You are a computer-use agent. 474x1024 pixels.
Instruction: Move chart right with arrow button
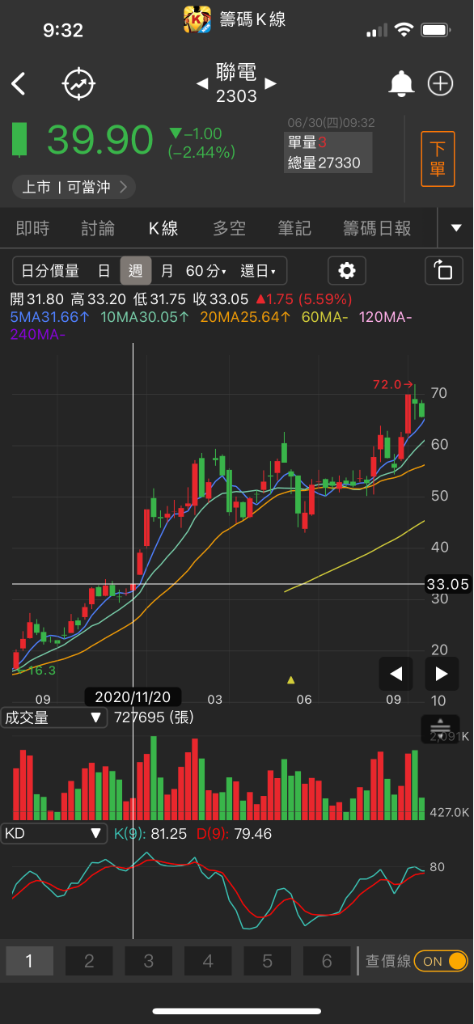(442, 674)
